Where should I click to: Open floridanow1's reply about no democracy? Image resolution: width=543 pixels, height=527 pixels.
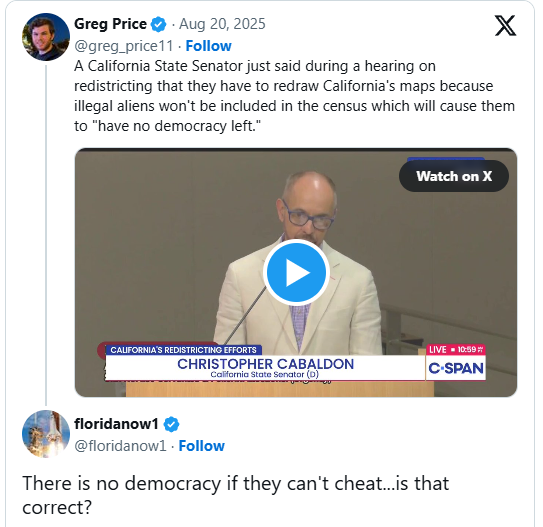point(235,495)
